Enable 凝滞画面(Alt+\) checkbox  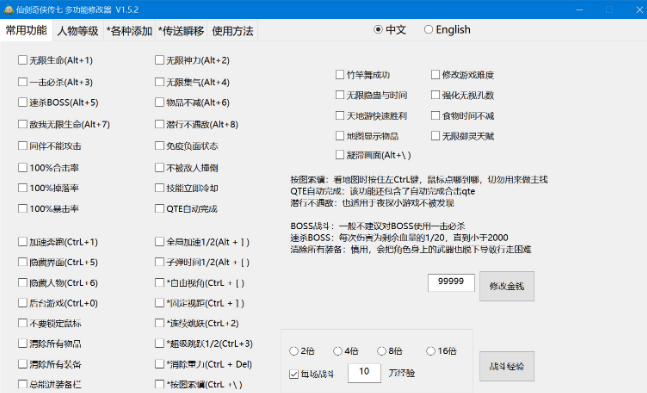coord(340,155)
